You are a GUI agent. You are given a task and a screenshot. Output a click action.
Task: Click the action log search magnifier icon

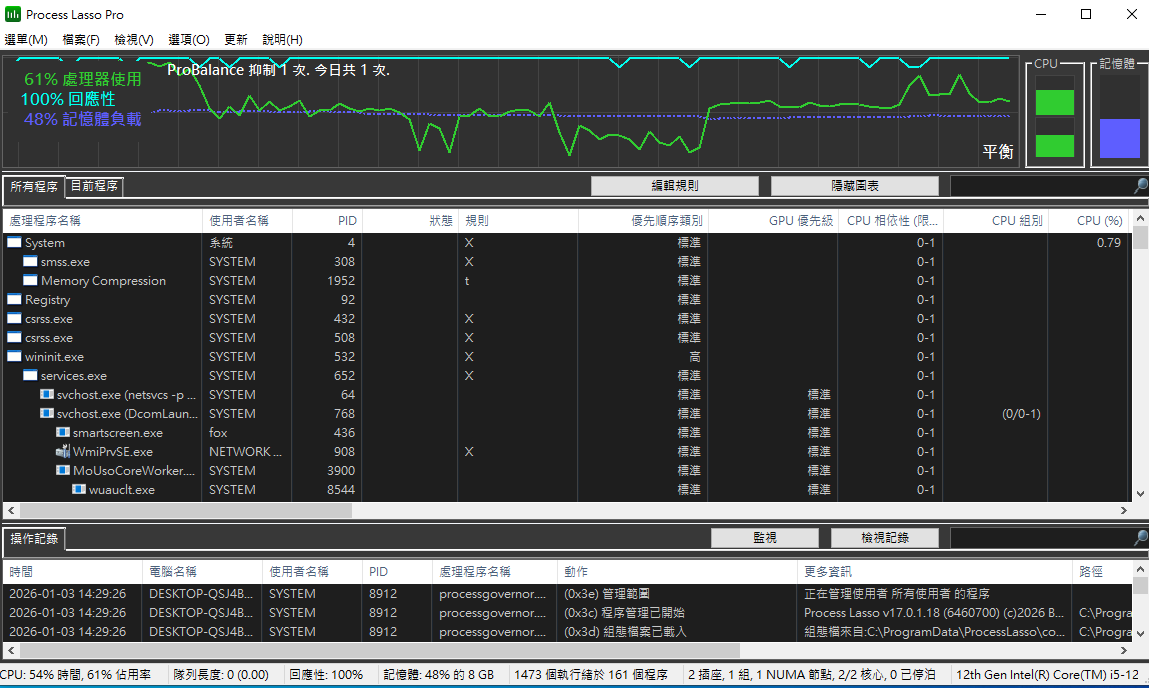pos(1140,538)
